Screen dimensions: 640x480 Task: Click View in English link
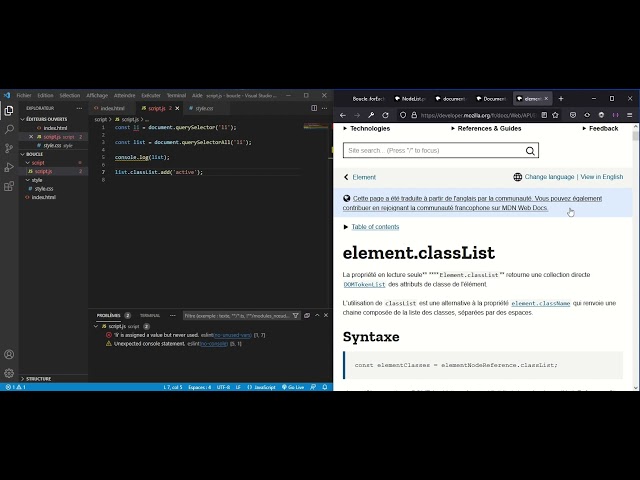click(x=602, y=177)
